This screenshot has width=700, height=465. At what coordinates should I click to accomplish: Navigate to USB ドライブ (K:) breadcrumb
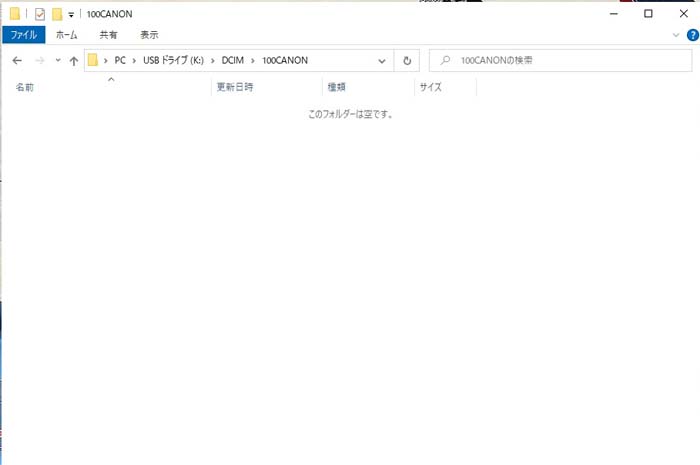173,60
